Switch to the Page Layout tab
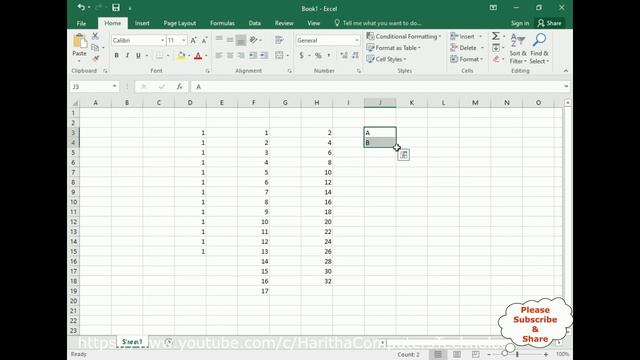Image resolution: width=640 pixels, height=360 pixels. point(180,23)
